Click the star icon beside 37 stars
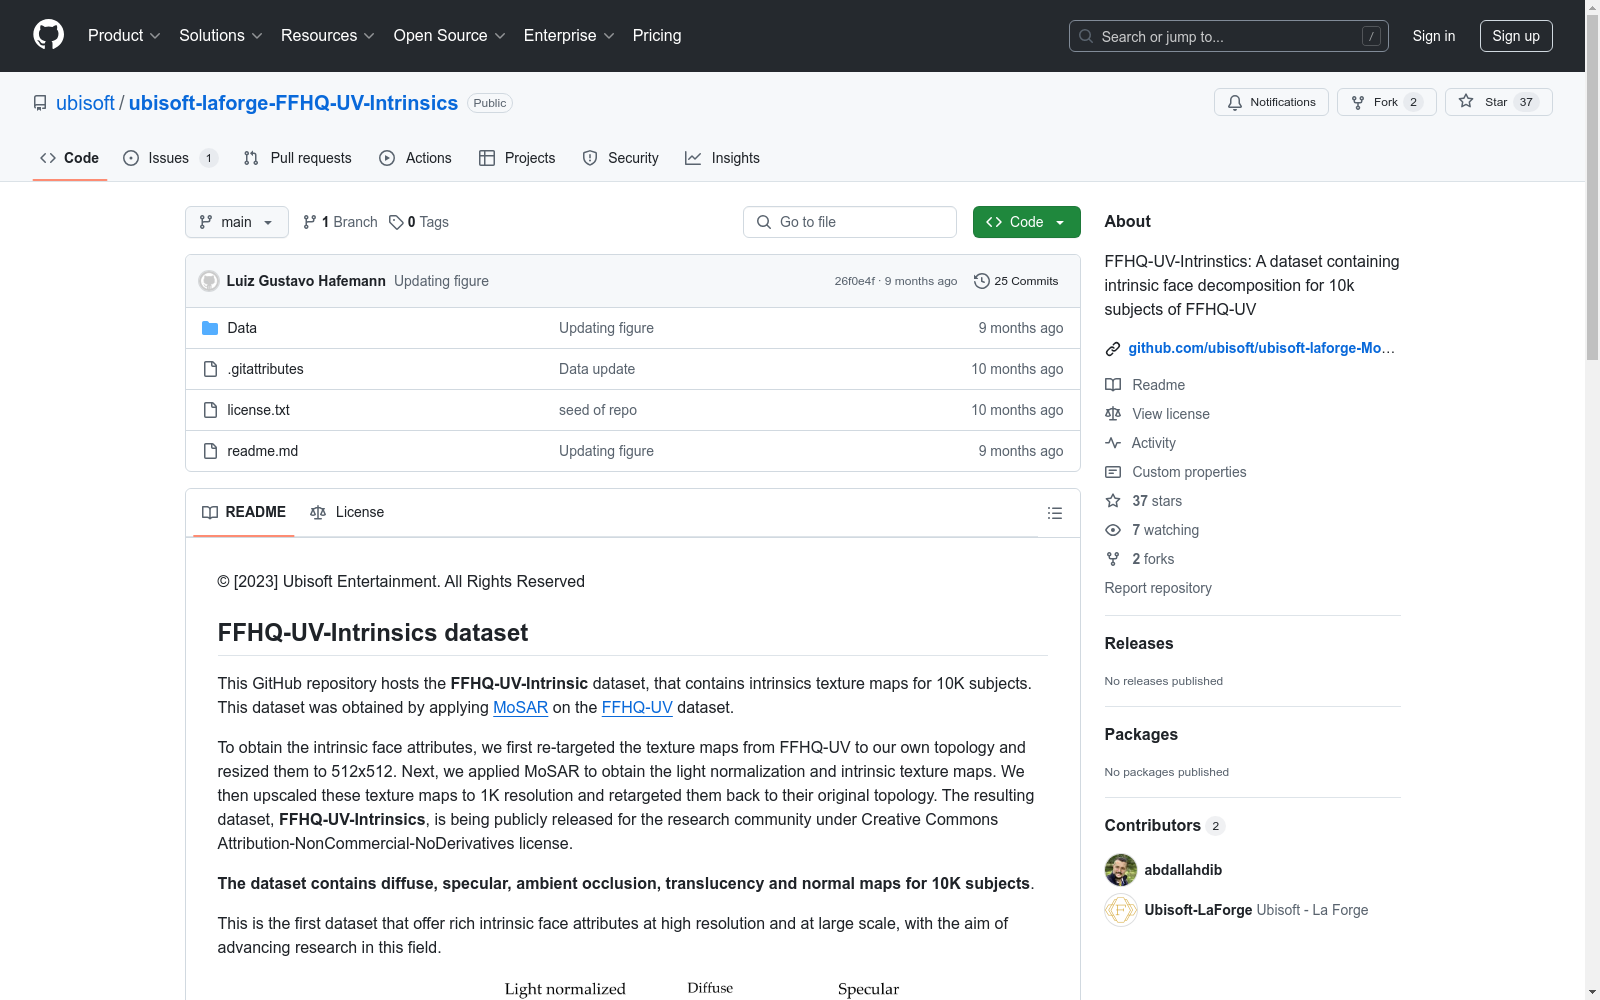 click(1113, 501)
